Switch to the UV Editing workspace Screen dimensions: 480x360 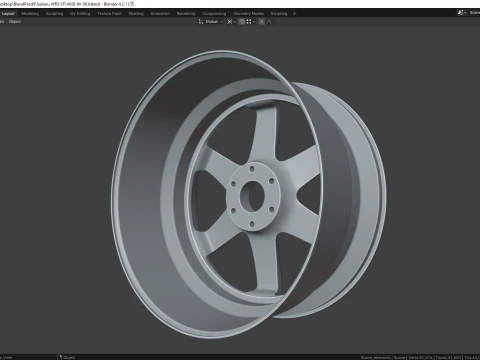80,14
